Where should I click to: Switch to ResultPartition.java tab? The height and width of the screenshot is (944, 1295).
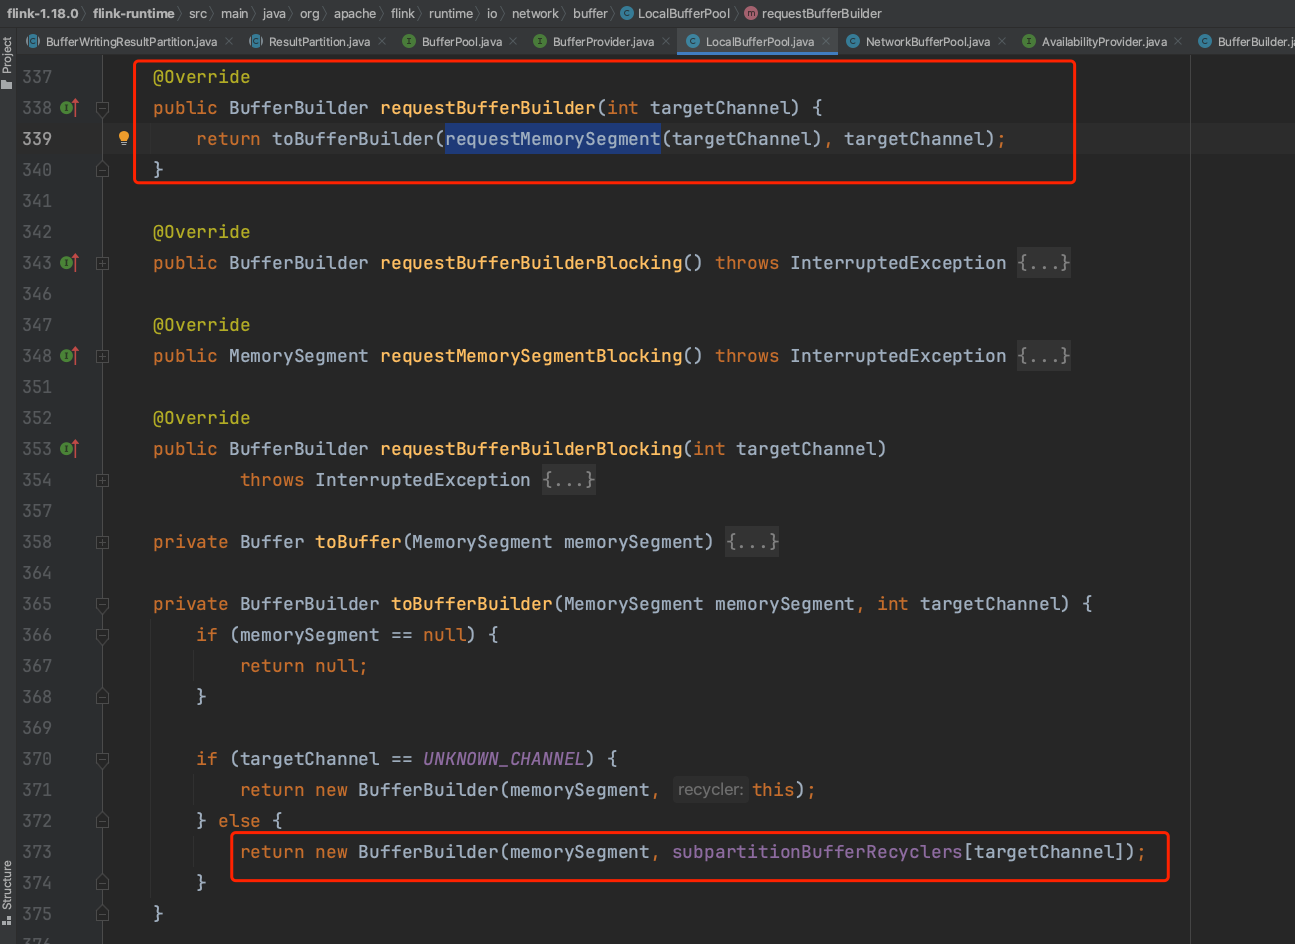(319, 41)
